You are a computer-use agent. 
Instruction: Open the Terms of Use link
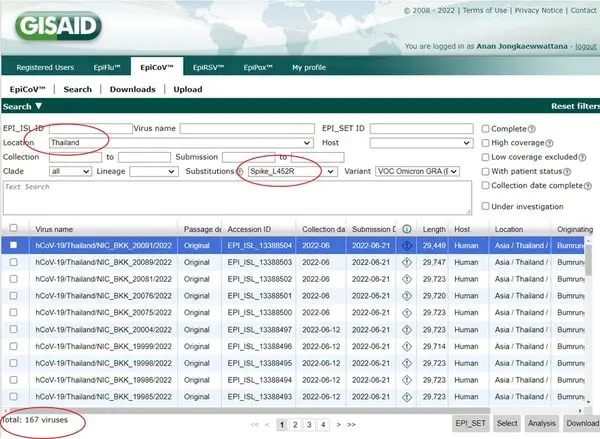(485, 10)
